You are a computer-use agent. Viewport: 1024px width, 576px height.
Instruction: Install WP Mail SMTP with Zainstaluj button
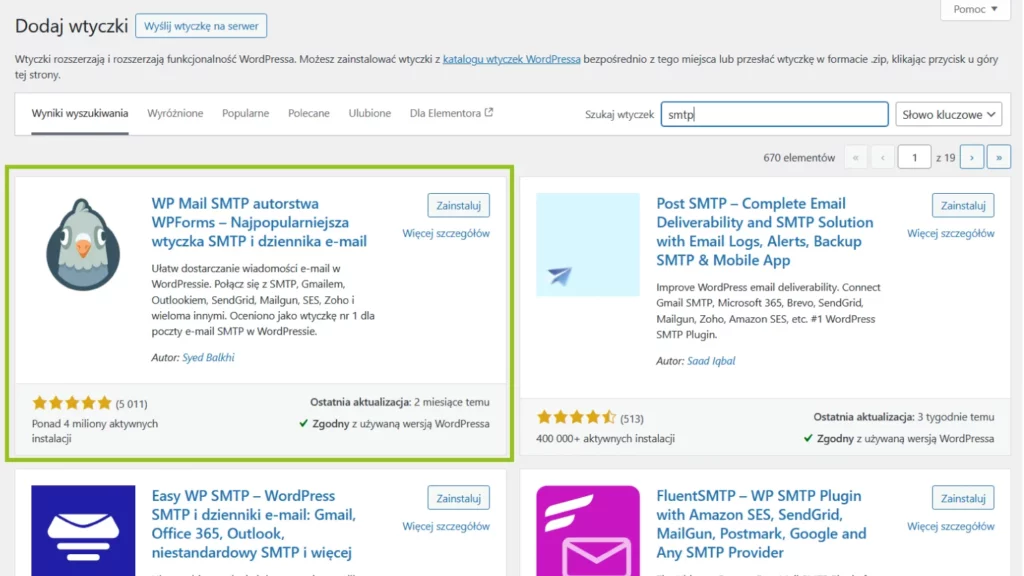458,205
